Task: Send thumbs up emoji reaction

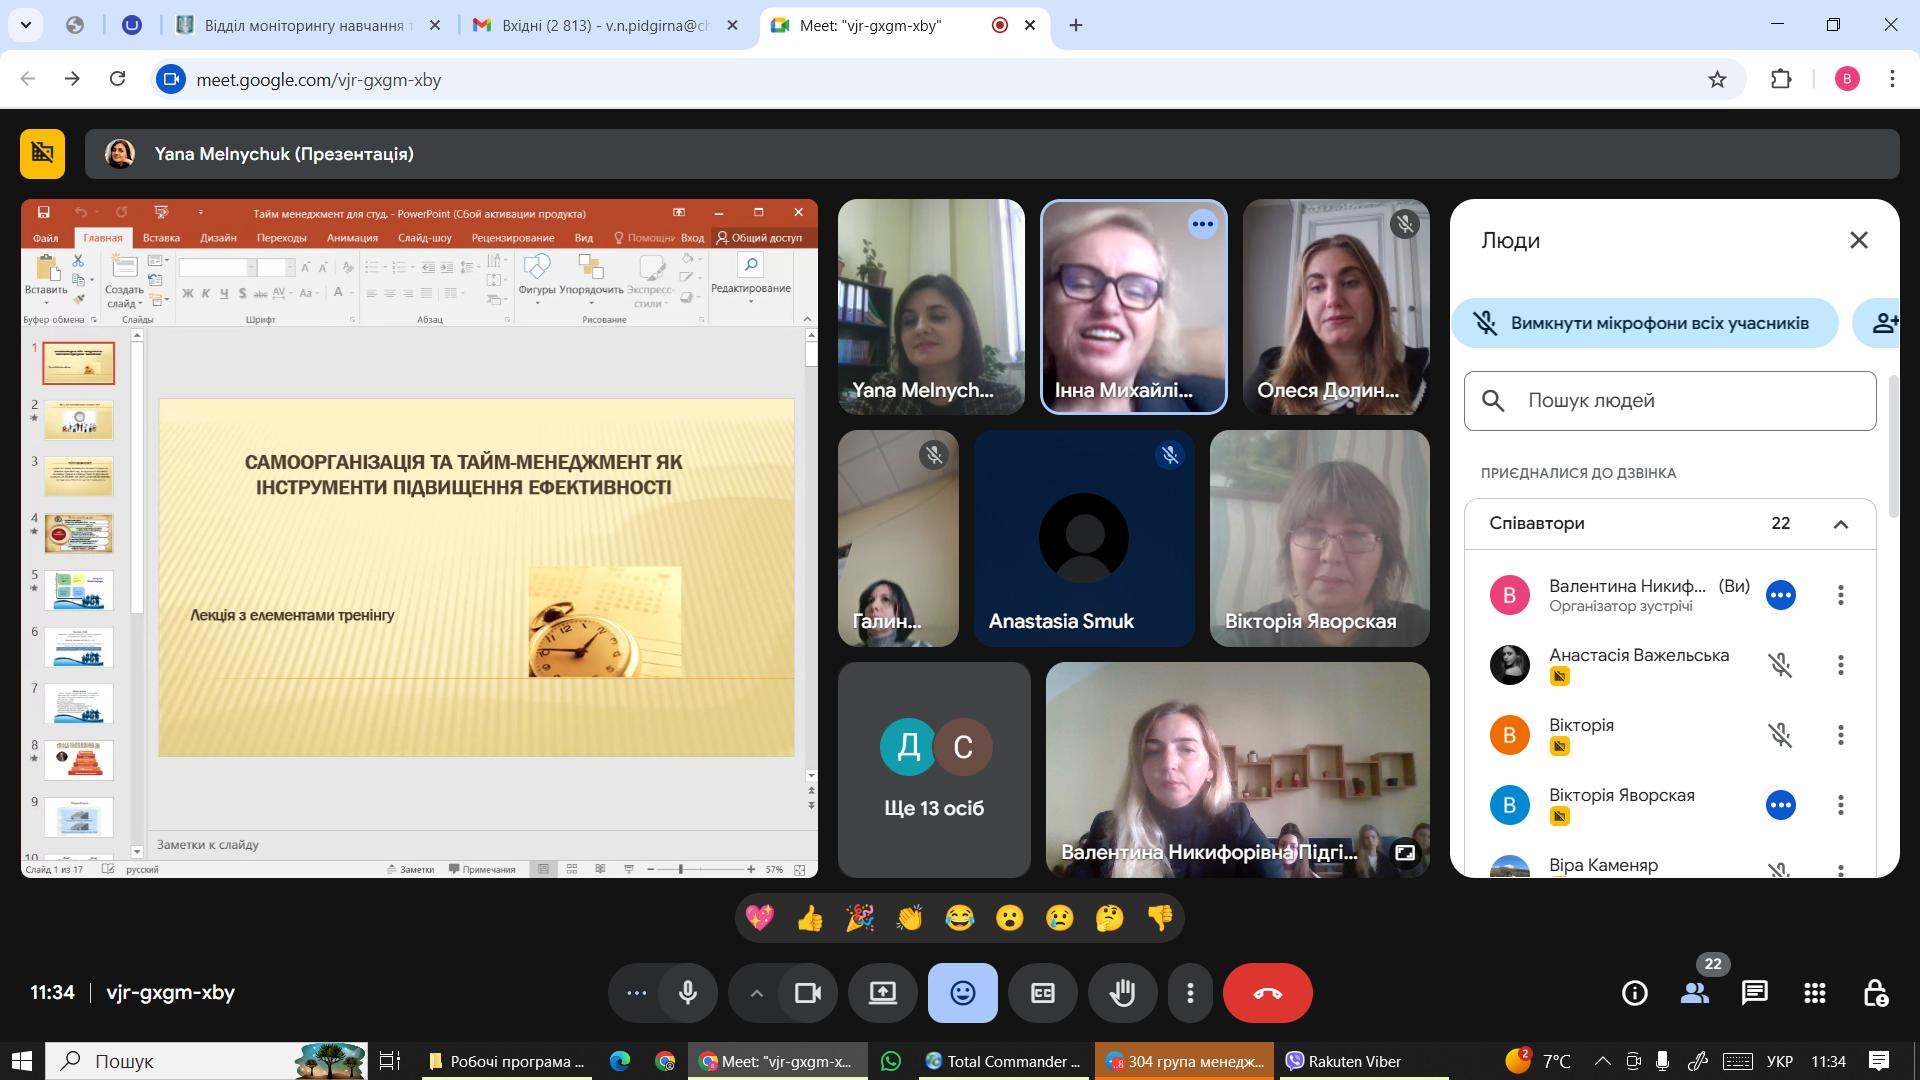Action: click(x=809, y=918)
